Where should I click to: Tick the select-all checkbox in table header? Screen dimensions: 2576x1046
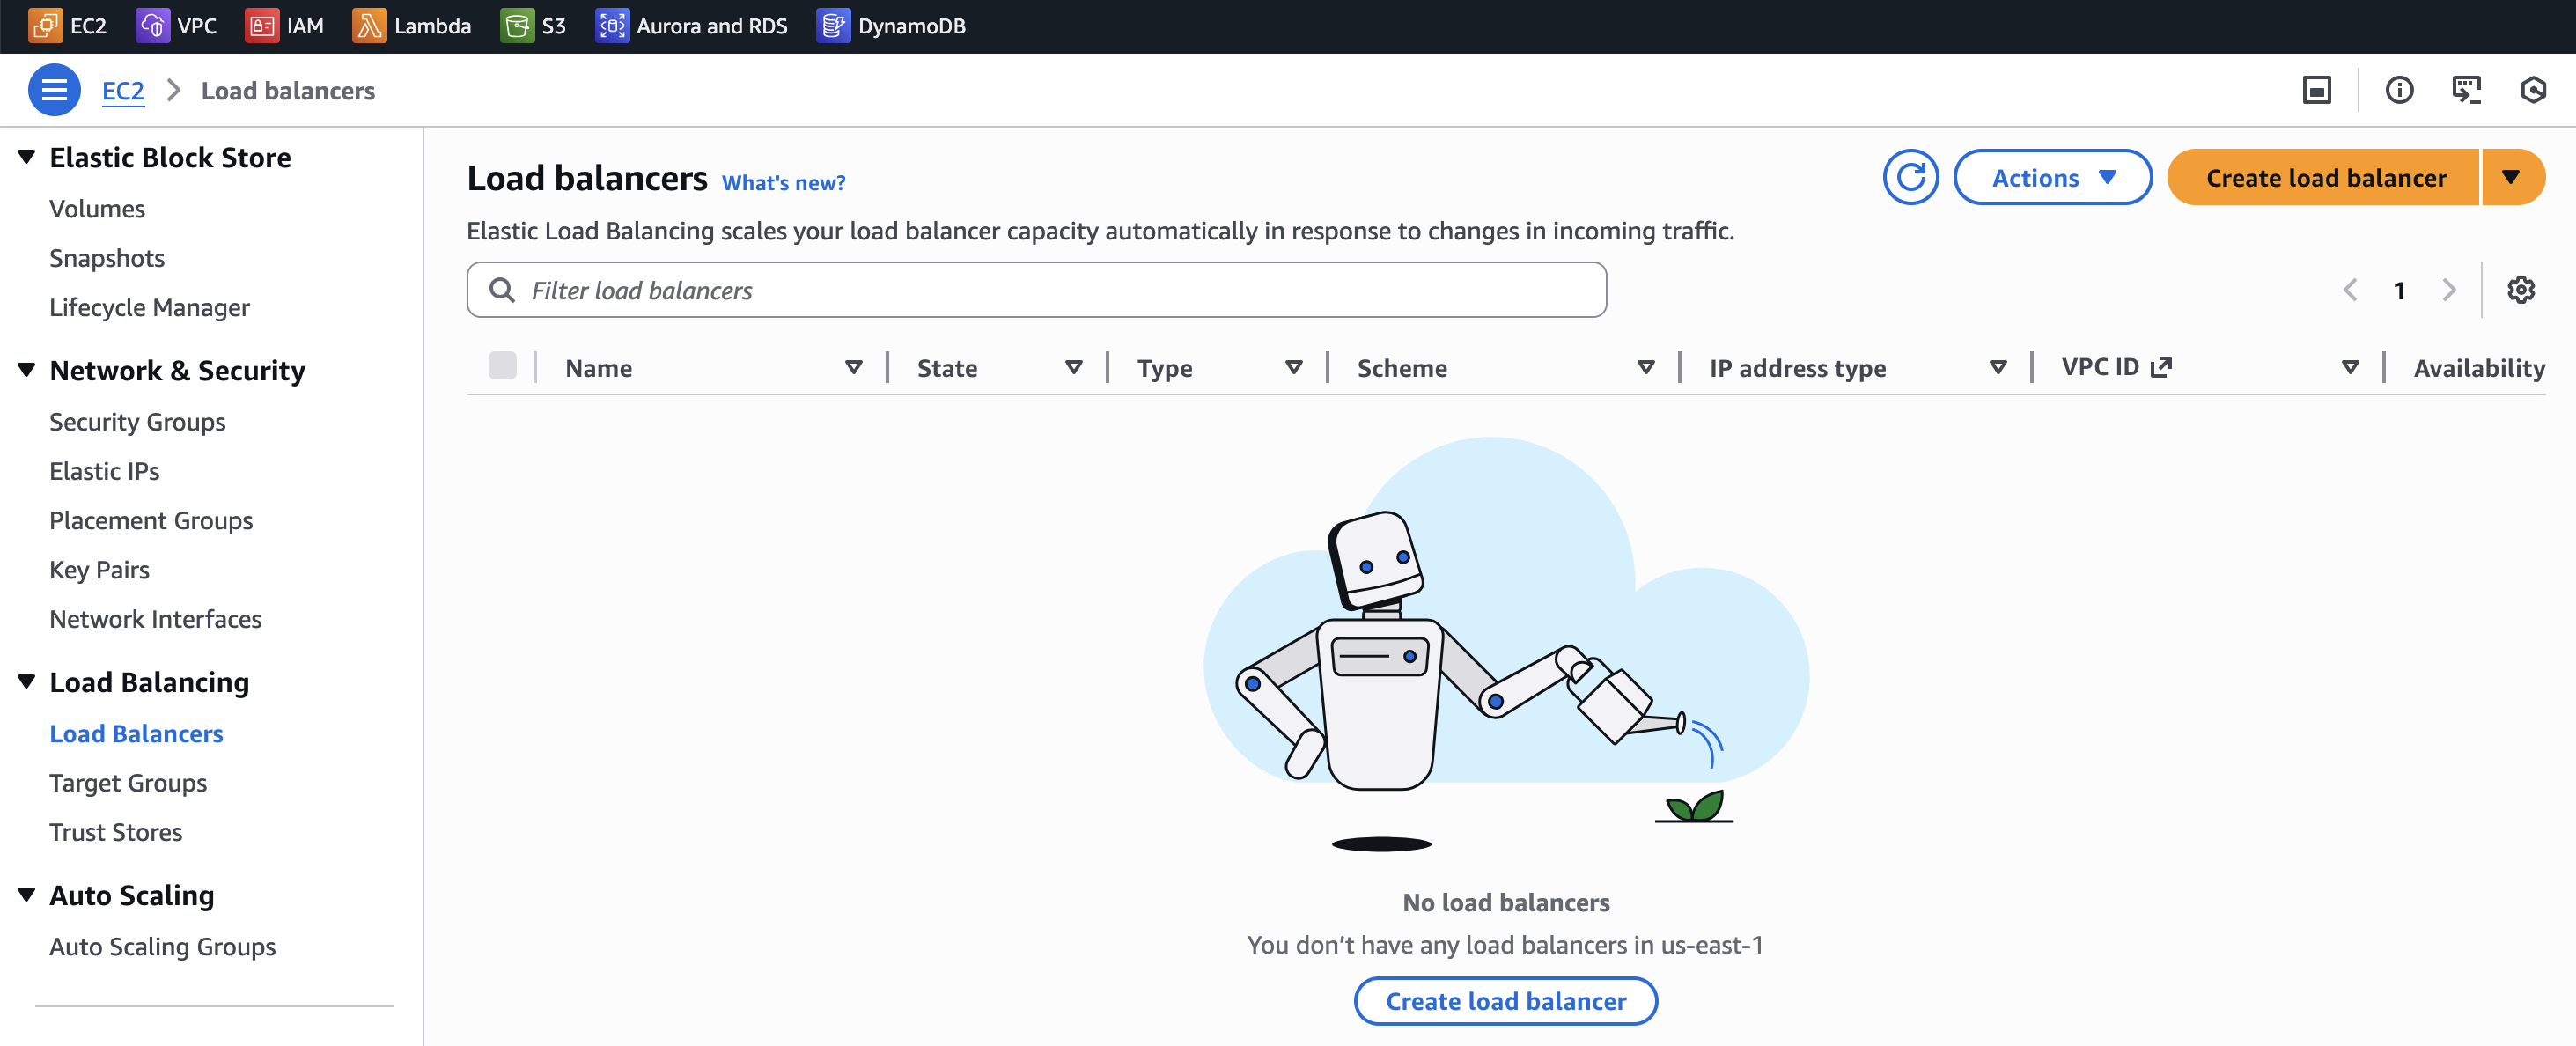tap(502, 367)
